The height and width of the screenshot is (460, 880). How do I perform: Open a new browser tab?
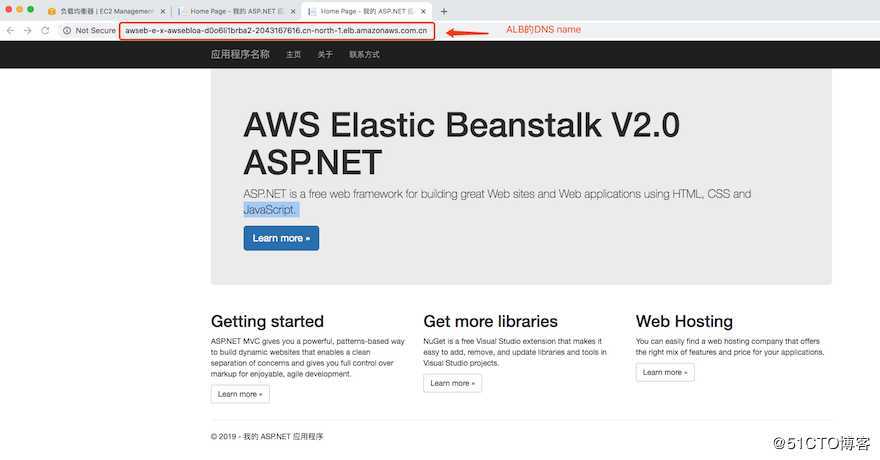pos(444,11)
